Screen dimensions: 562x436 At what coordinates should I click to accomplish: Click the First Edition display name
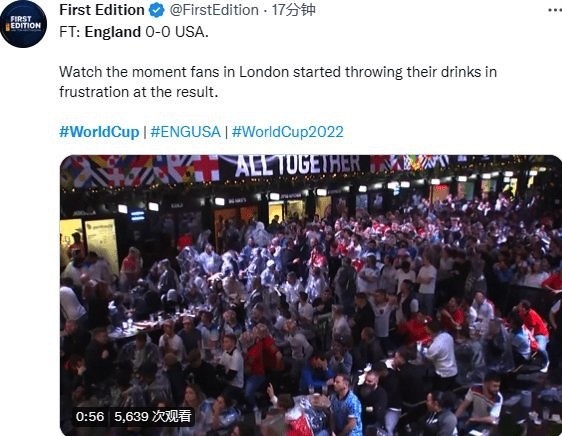(x=102, y=10)
